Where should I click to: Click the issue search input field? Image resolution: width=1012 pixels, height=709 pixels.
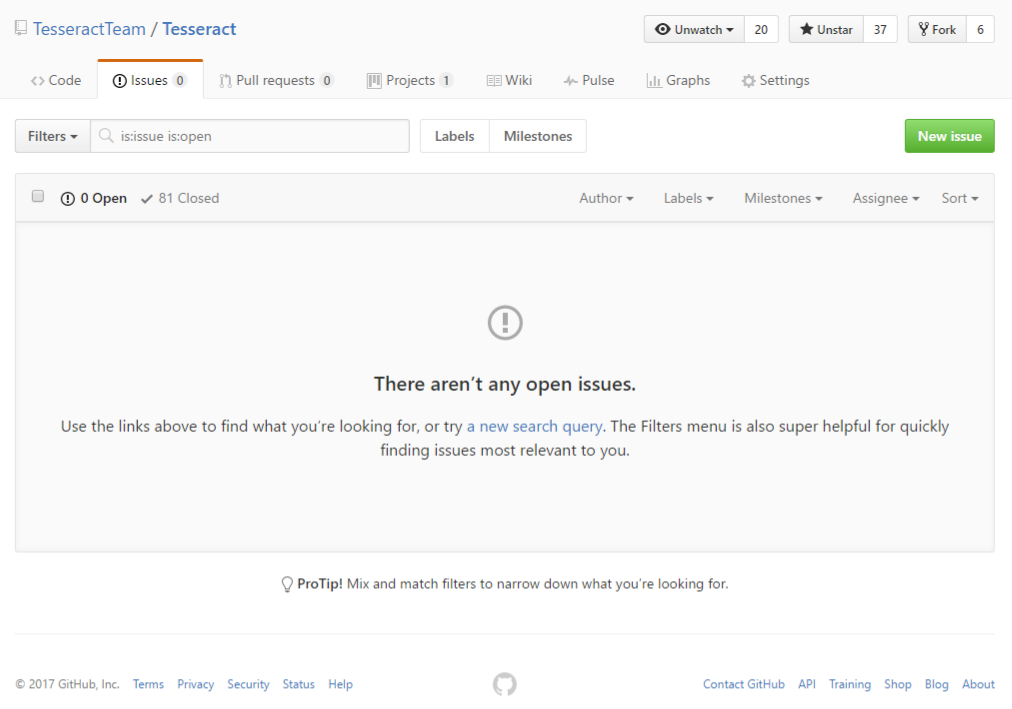[250, 136]
